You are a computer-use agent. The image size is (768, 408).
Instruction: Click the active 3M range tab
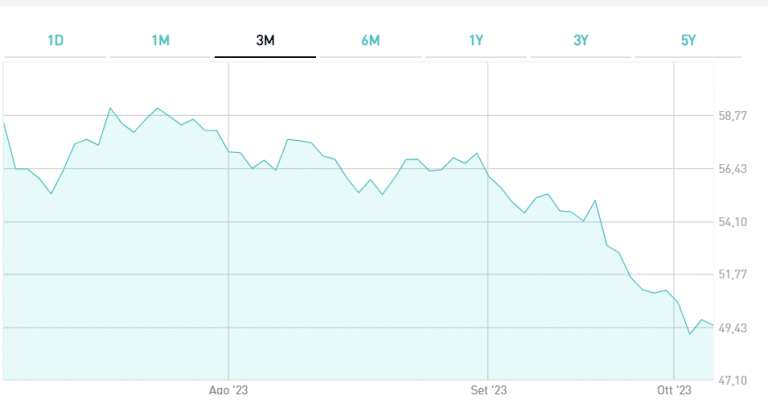point(265,41)
